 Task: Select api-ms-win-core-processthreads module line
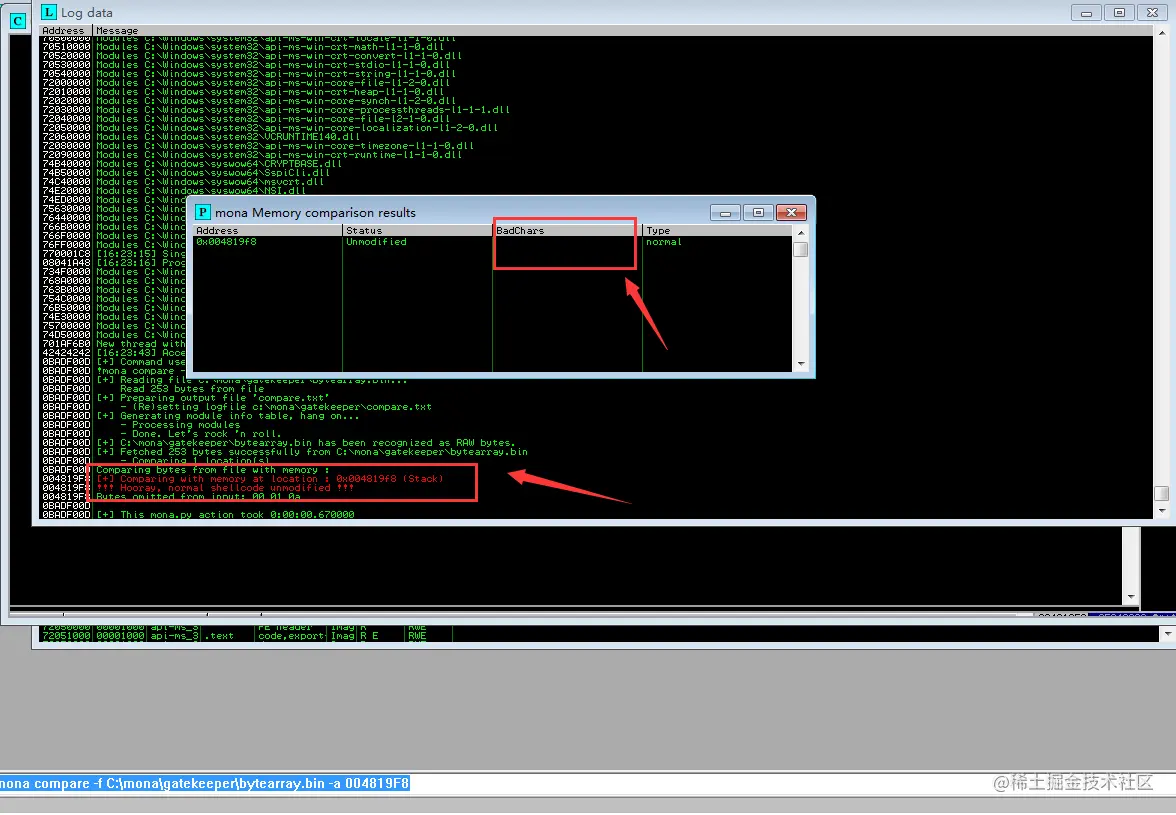pos(303,109)
